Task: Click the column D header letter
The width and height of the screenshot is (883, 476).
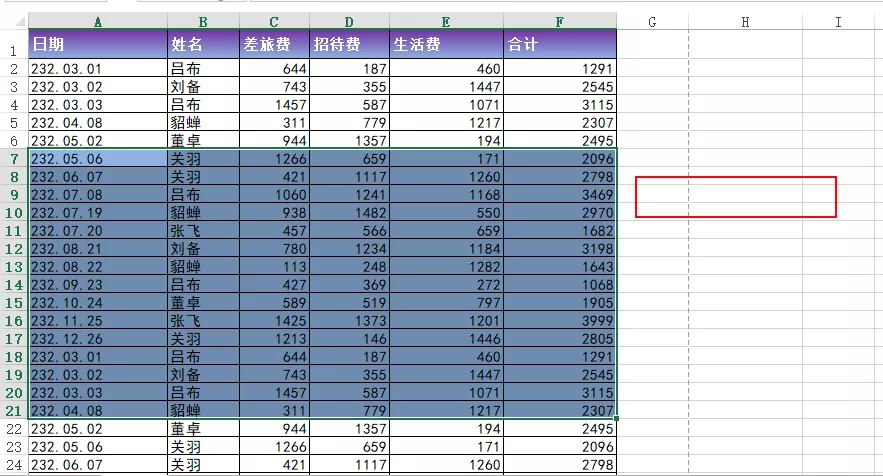Action: 349,22
